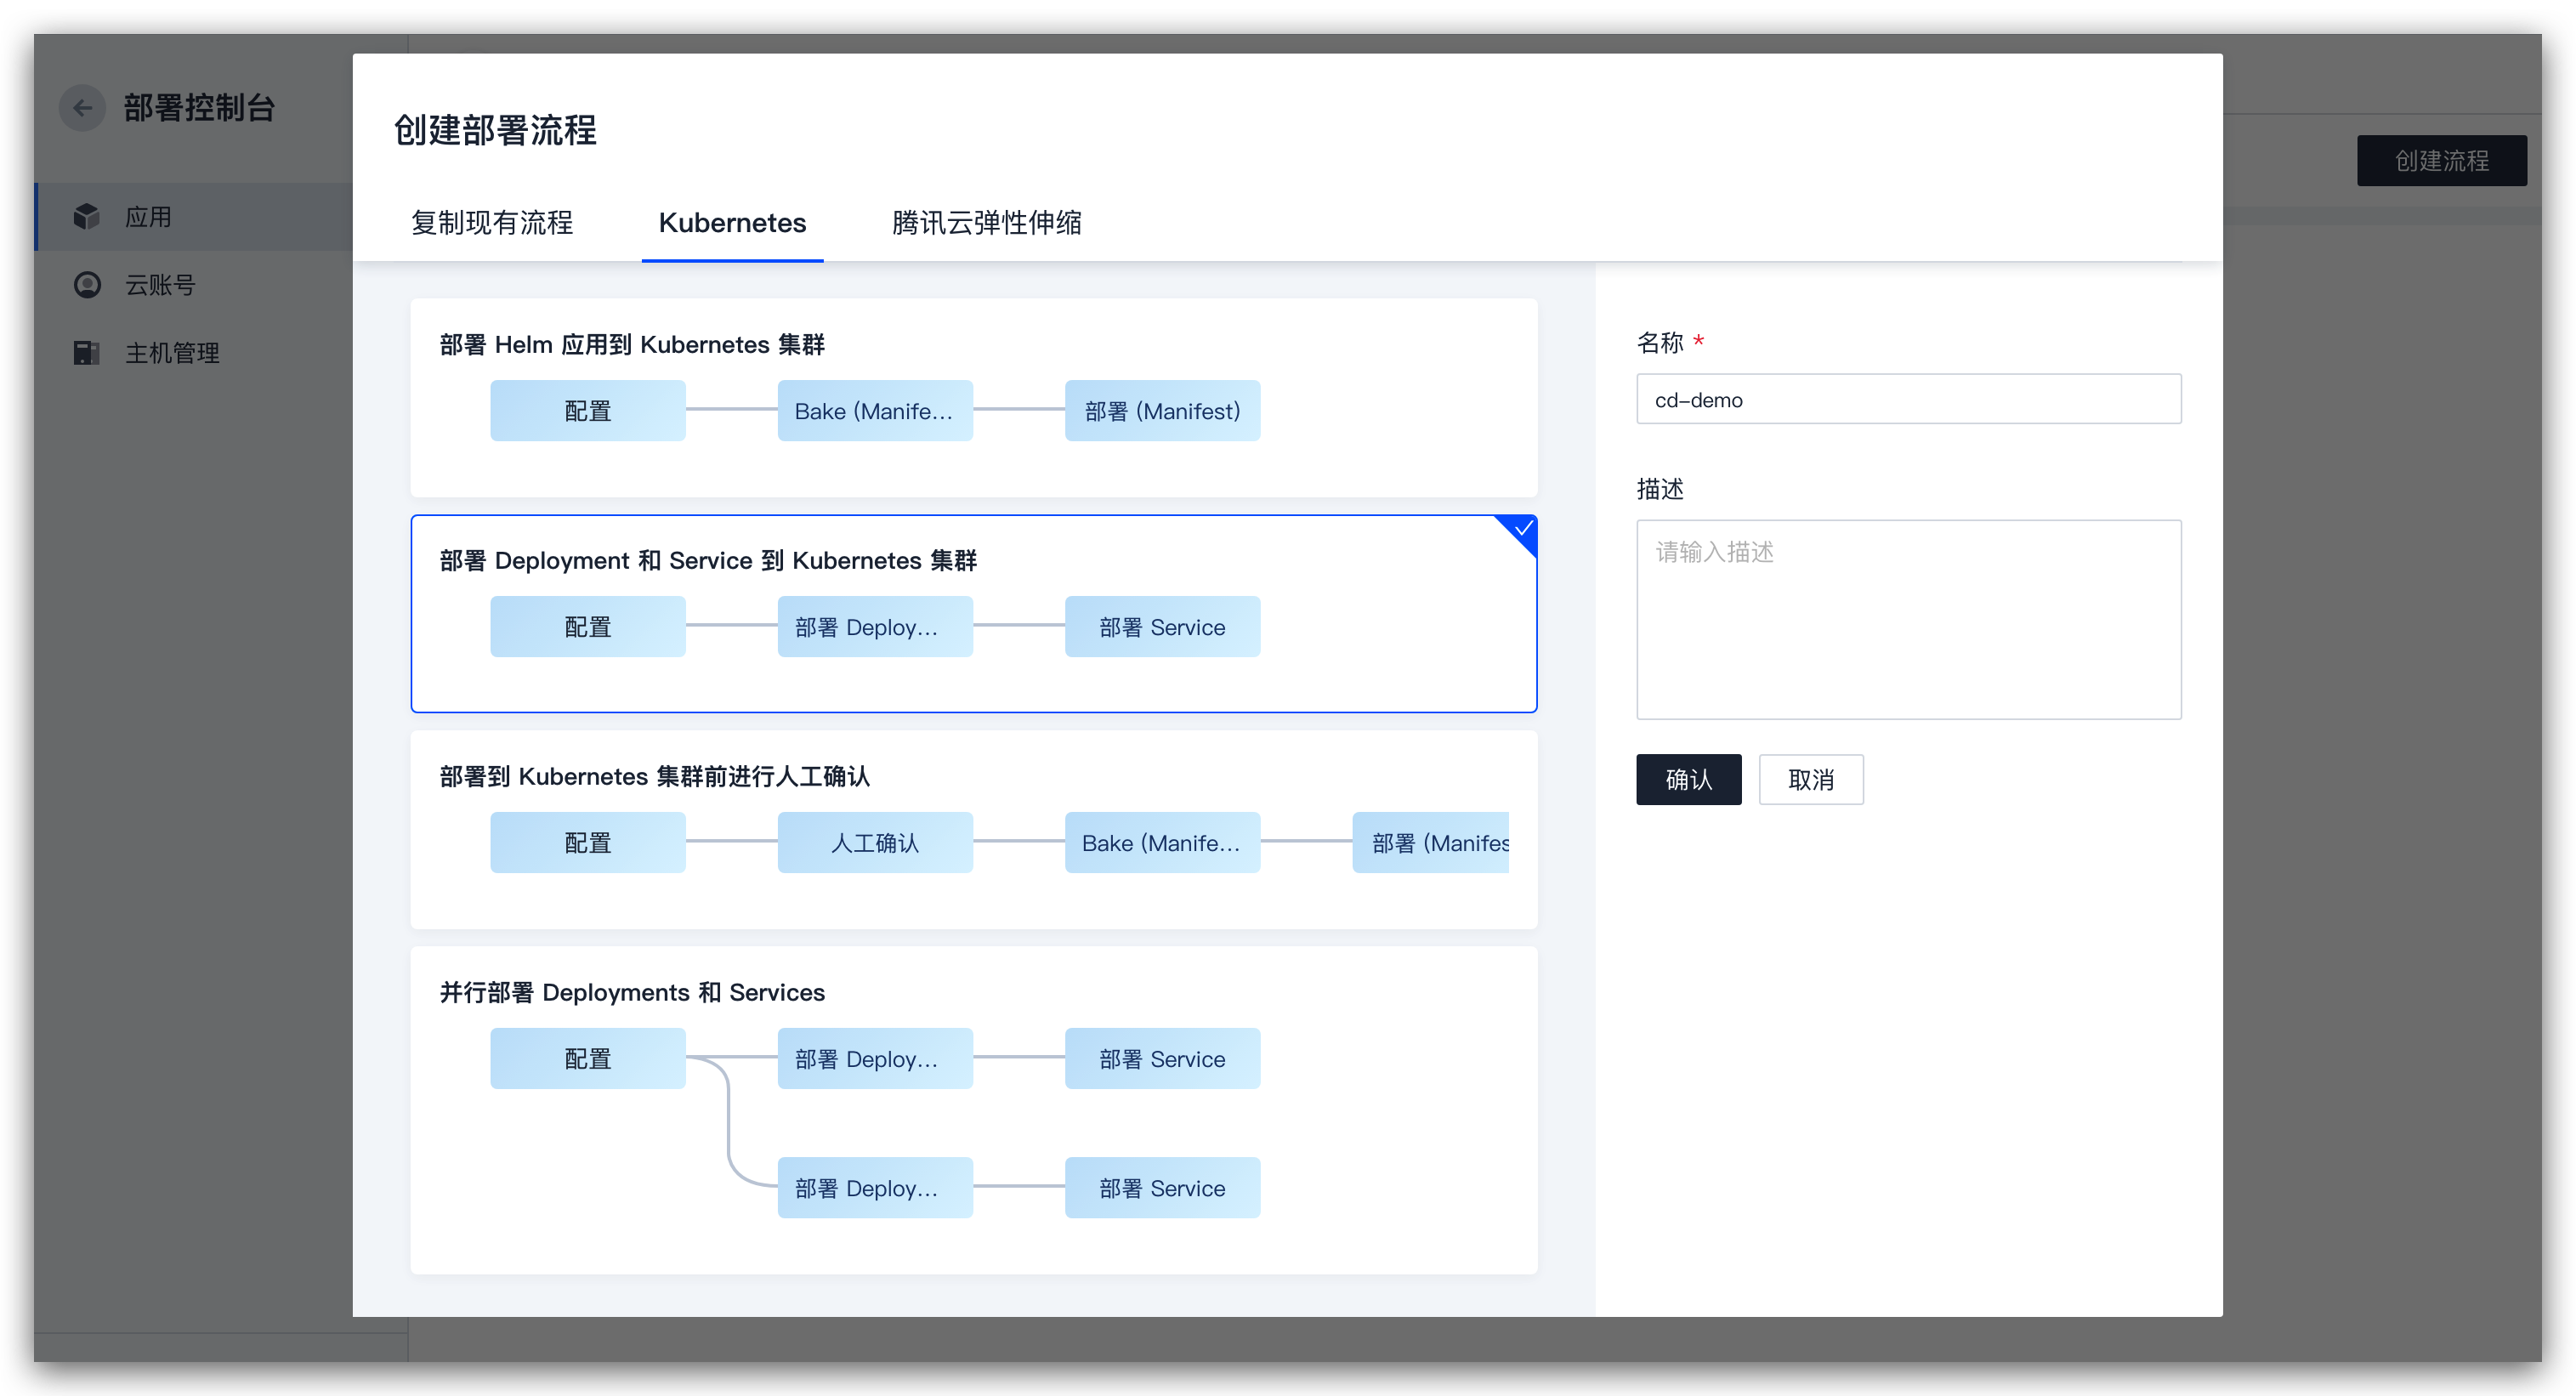Click the 创建流程 button behind the dialog
The height and width of the screenshot is (1396, 2576).
[x=2441, y=160]
